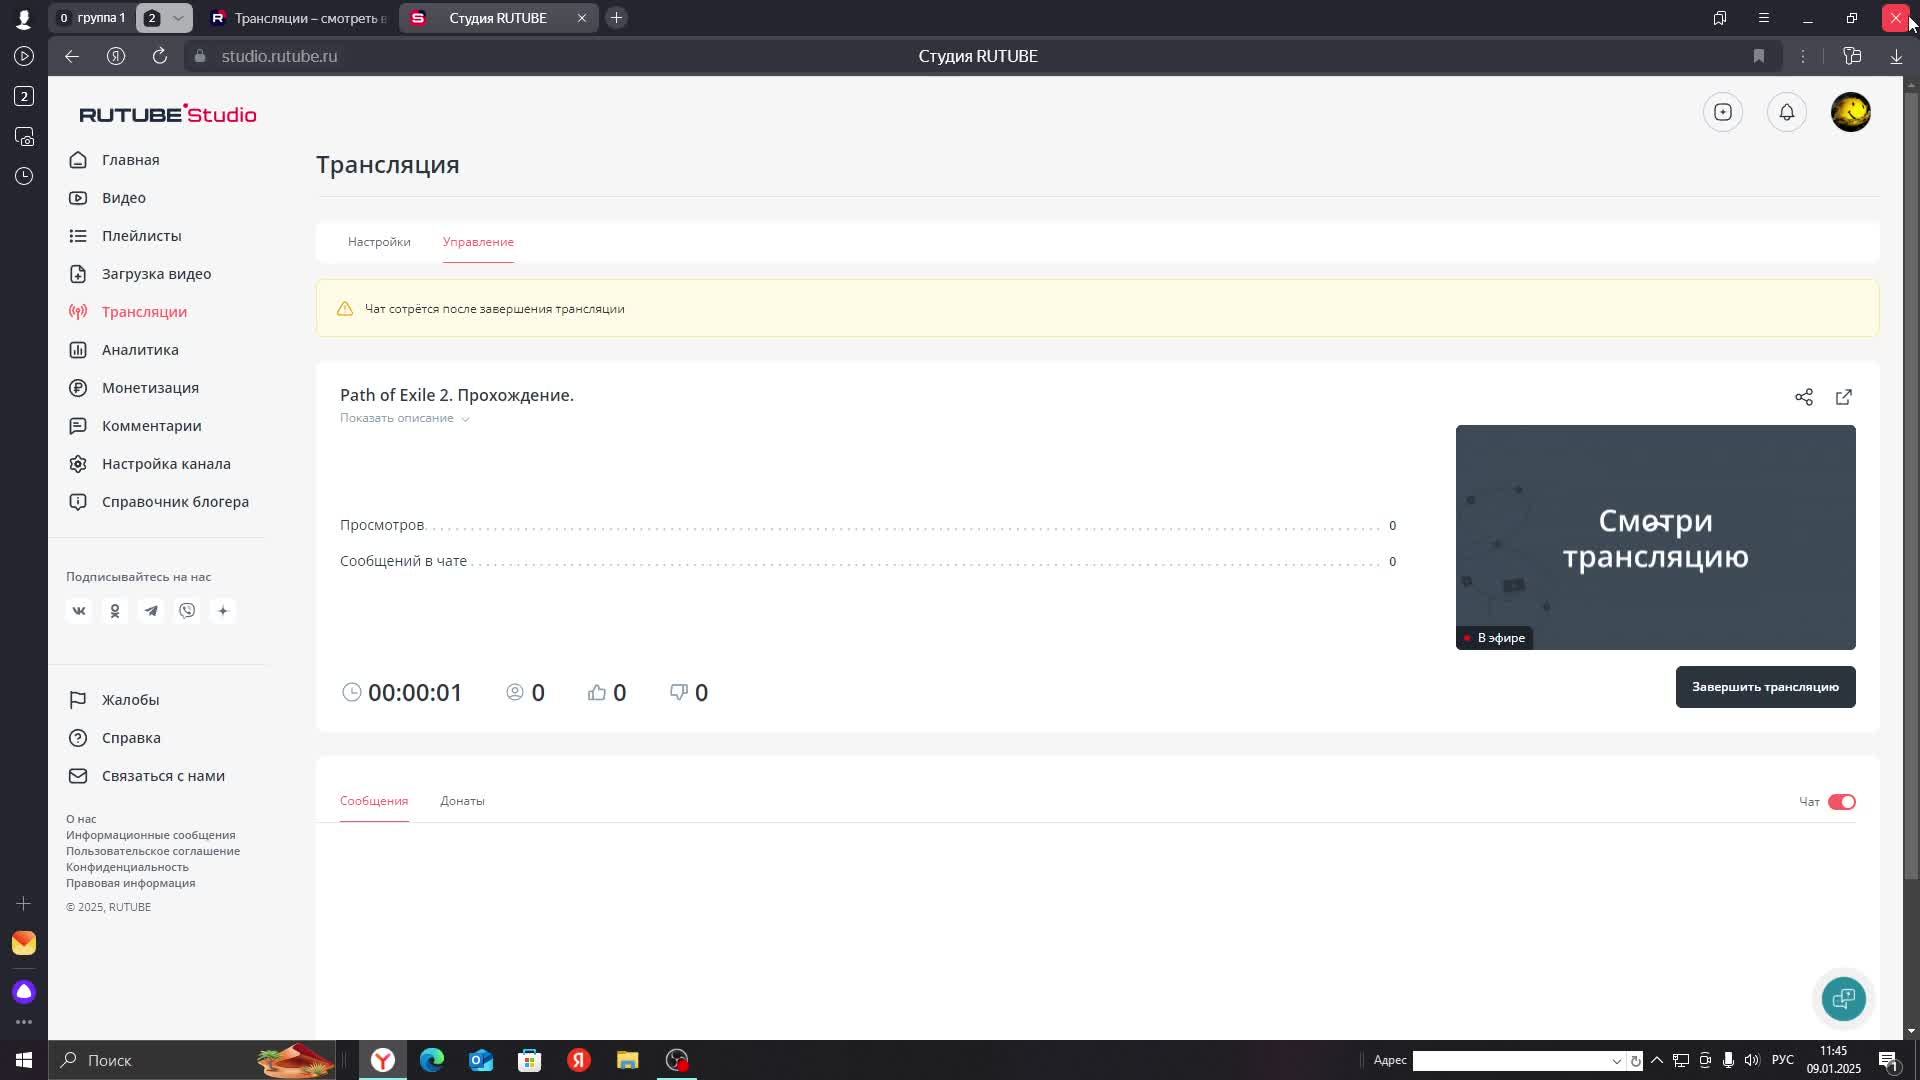Open the volume control in system tray
The image size is (1920, 1080).
(x=1751, y=1060)
